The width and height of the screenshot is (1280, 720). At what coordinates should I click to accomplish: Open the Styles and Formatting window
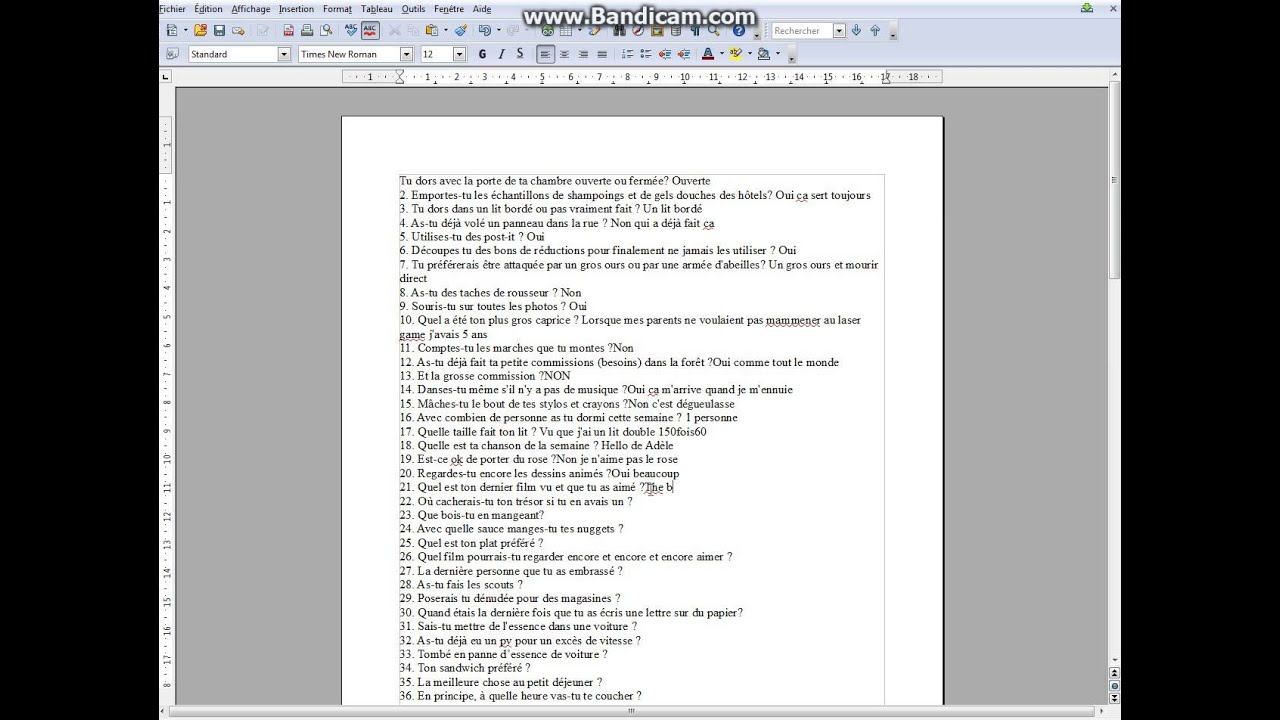[x=172, y=54]
